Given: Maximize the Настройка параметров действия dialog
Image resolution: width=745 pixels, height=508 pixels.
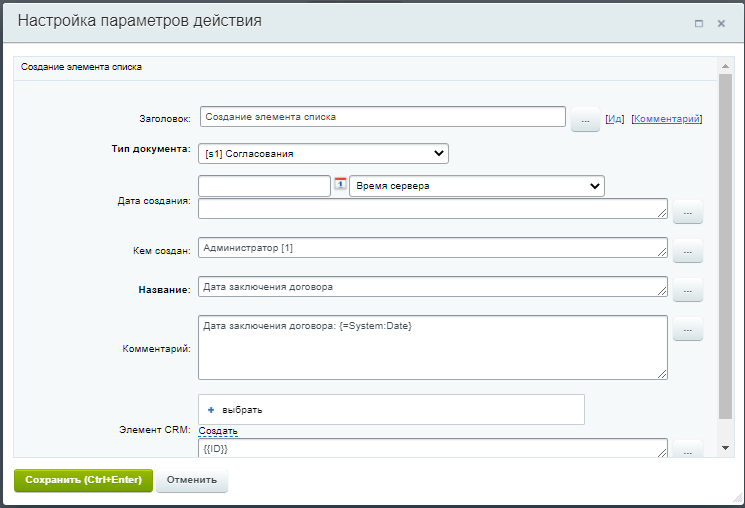Looking at the screenshot, I should pos(699,23).
